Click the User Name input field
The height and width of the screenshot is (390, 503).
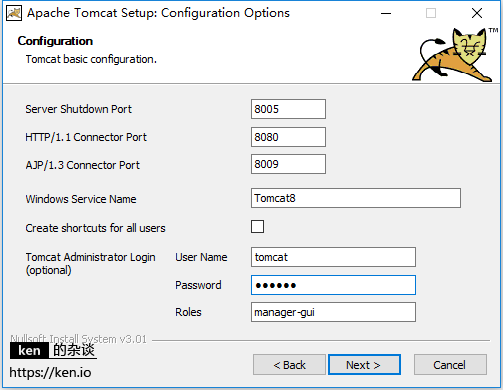pyautogui.click(x=333, y=257)
